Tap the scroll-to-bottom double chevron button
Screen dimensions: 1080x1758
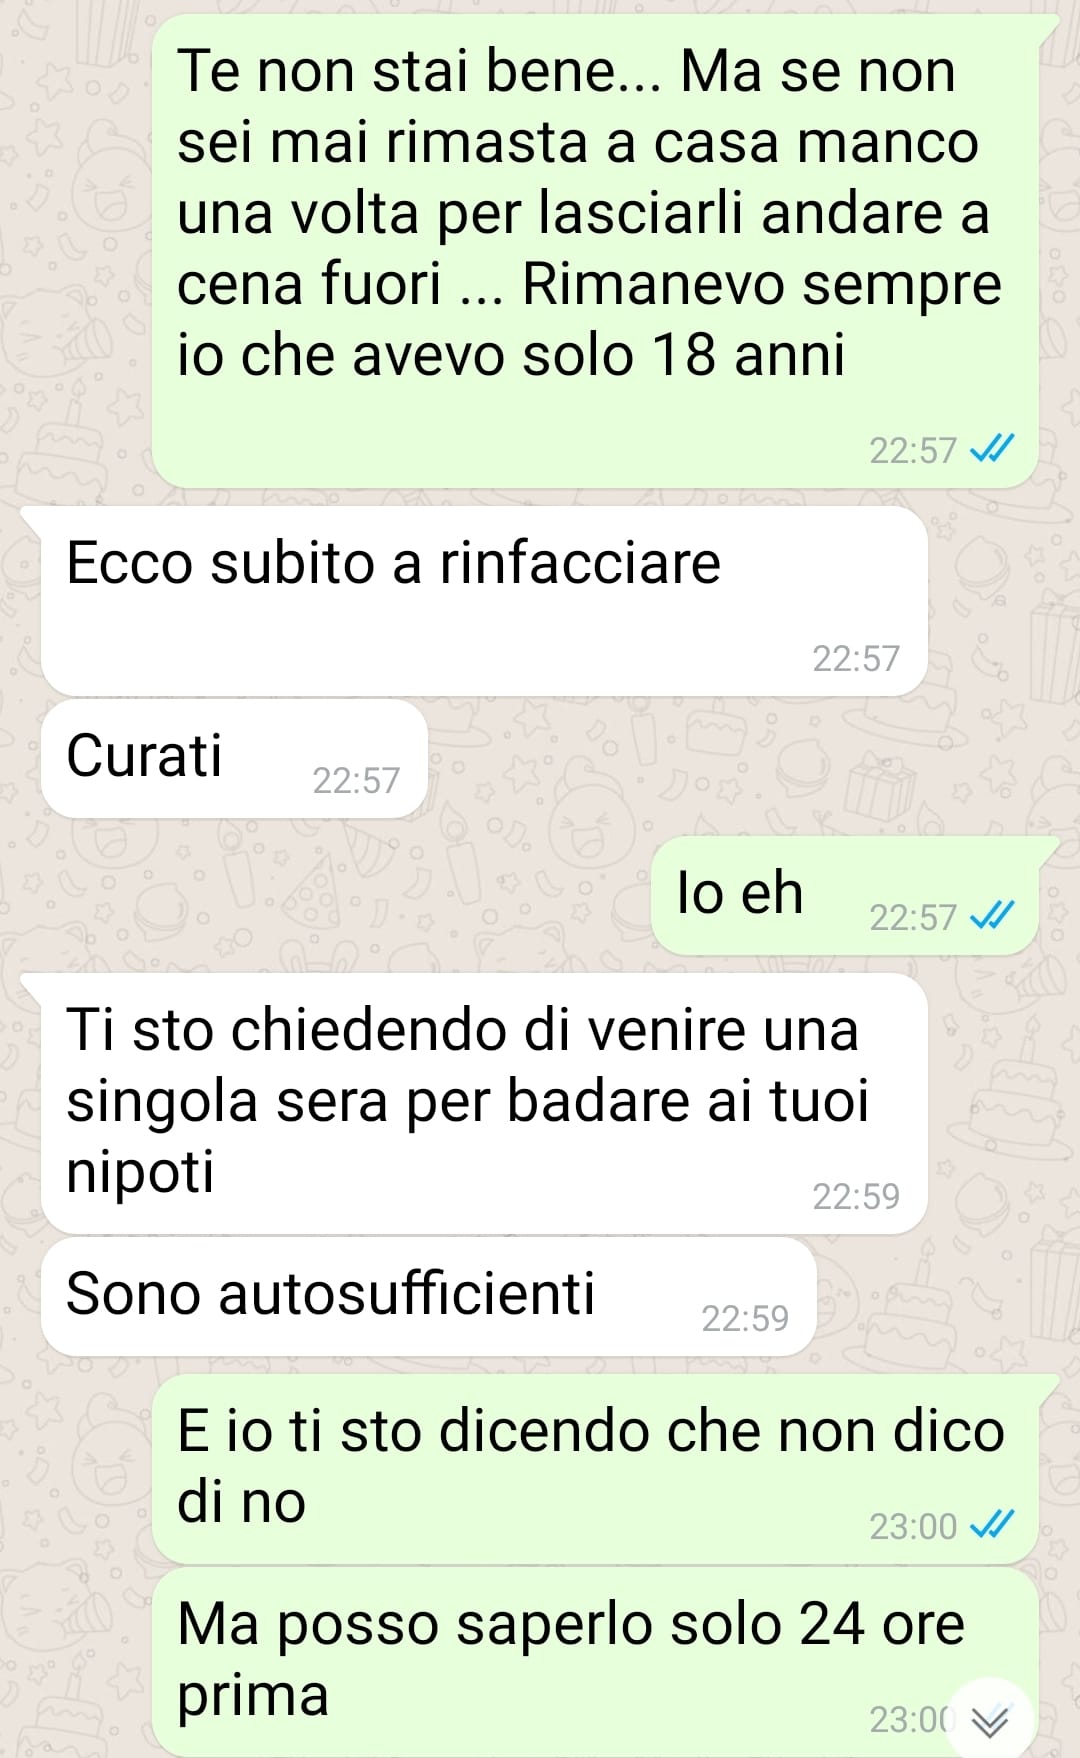[990, 1720]
